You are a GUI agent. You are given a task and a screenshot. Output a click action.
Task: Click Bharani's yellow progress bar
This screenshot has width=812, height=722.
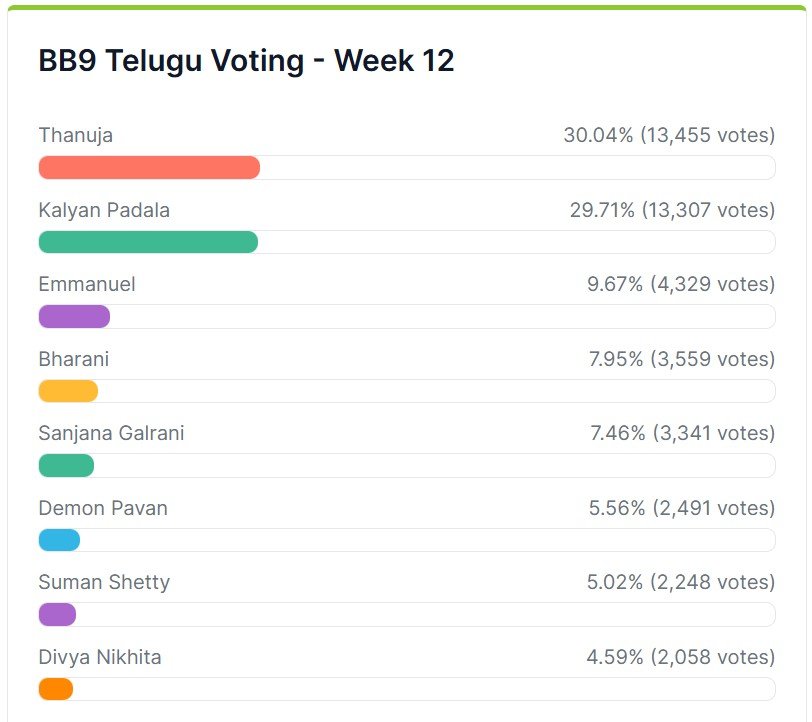tap(68, 391)
